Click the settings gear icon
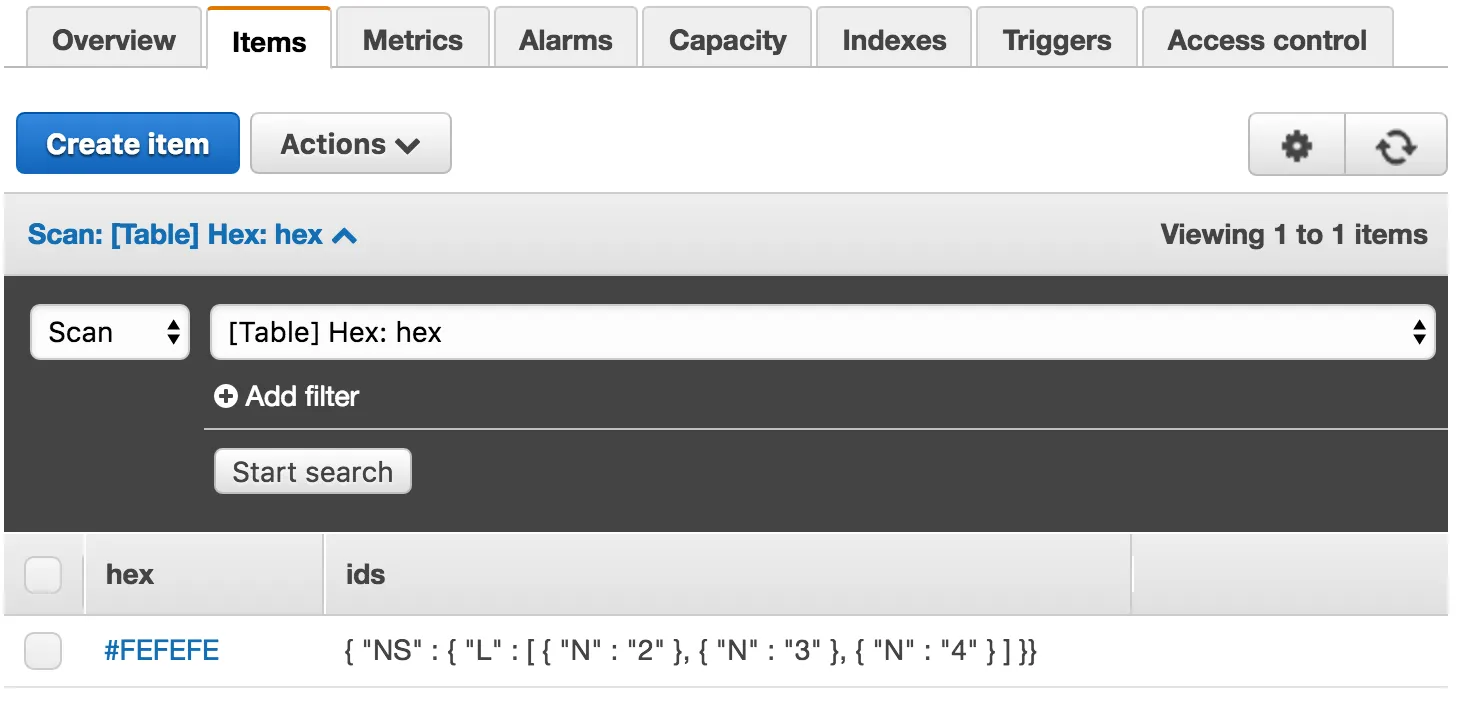This screenshot has height=720, width=1460. (x=1296, y=145)
